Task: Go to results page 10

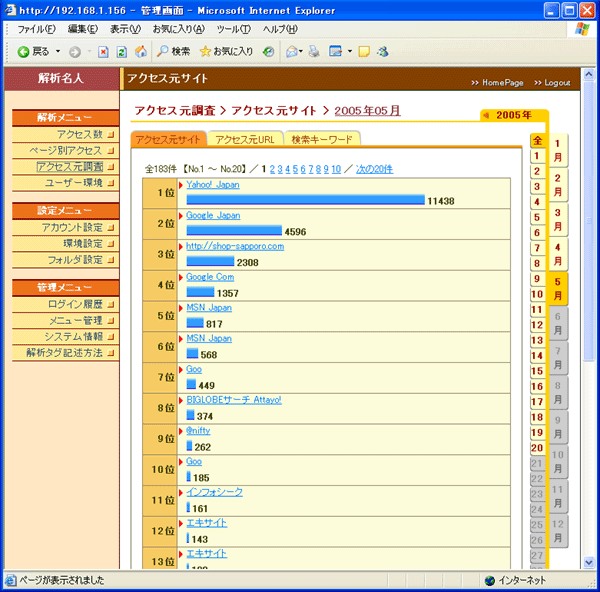Action: (336, 169)
